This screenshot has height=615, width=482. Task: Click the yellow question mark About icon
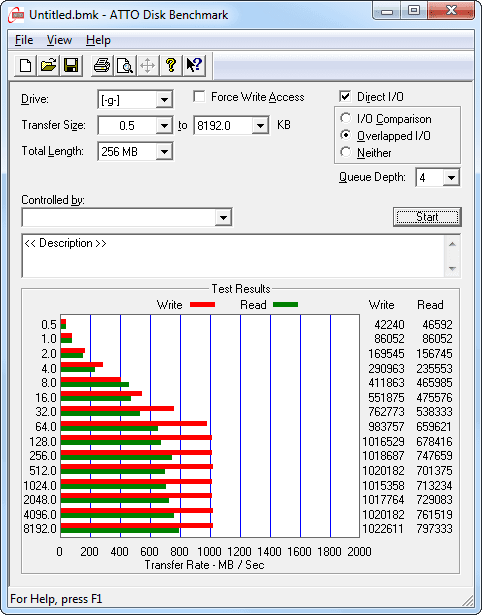[x=171, y=65]
